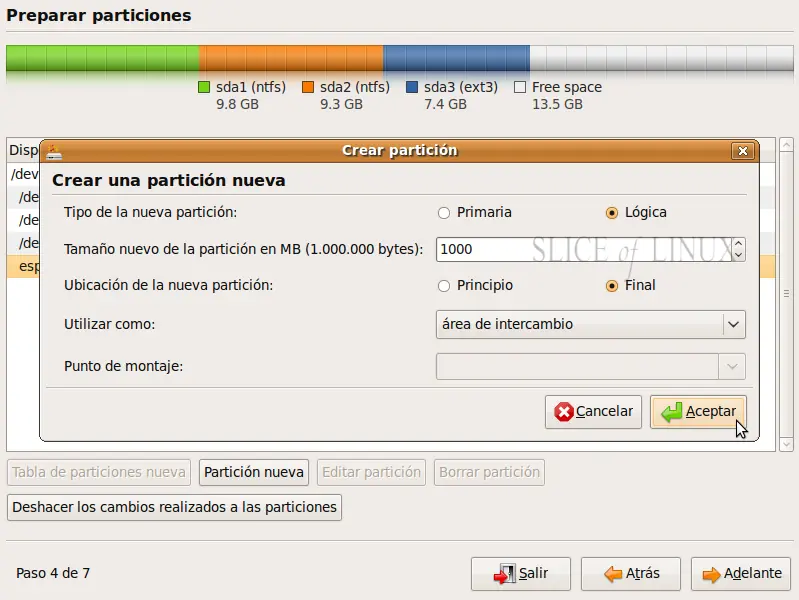Viewport: 799px width, 600px height.
Task: Click the Cancelar button
Action: click(x=593, y=411)
